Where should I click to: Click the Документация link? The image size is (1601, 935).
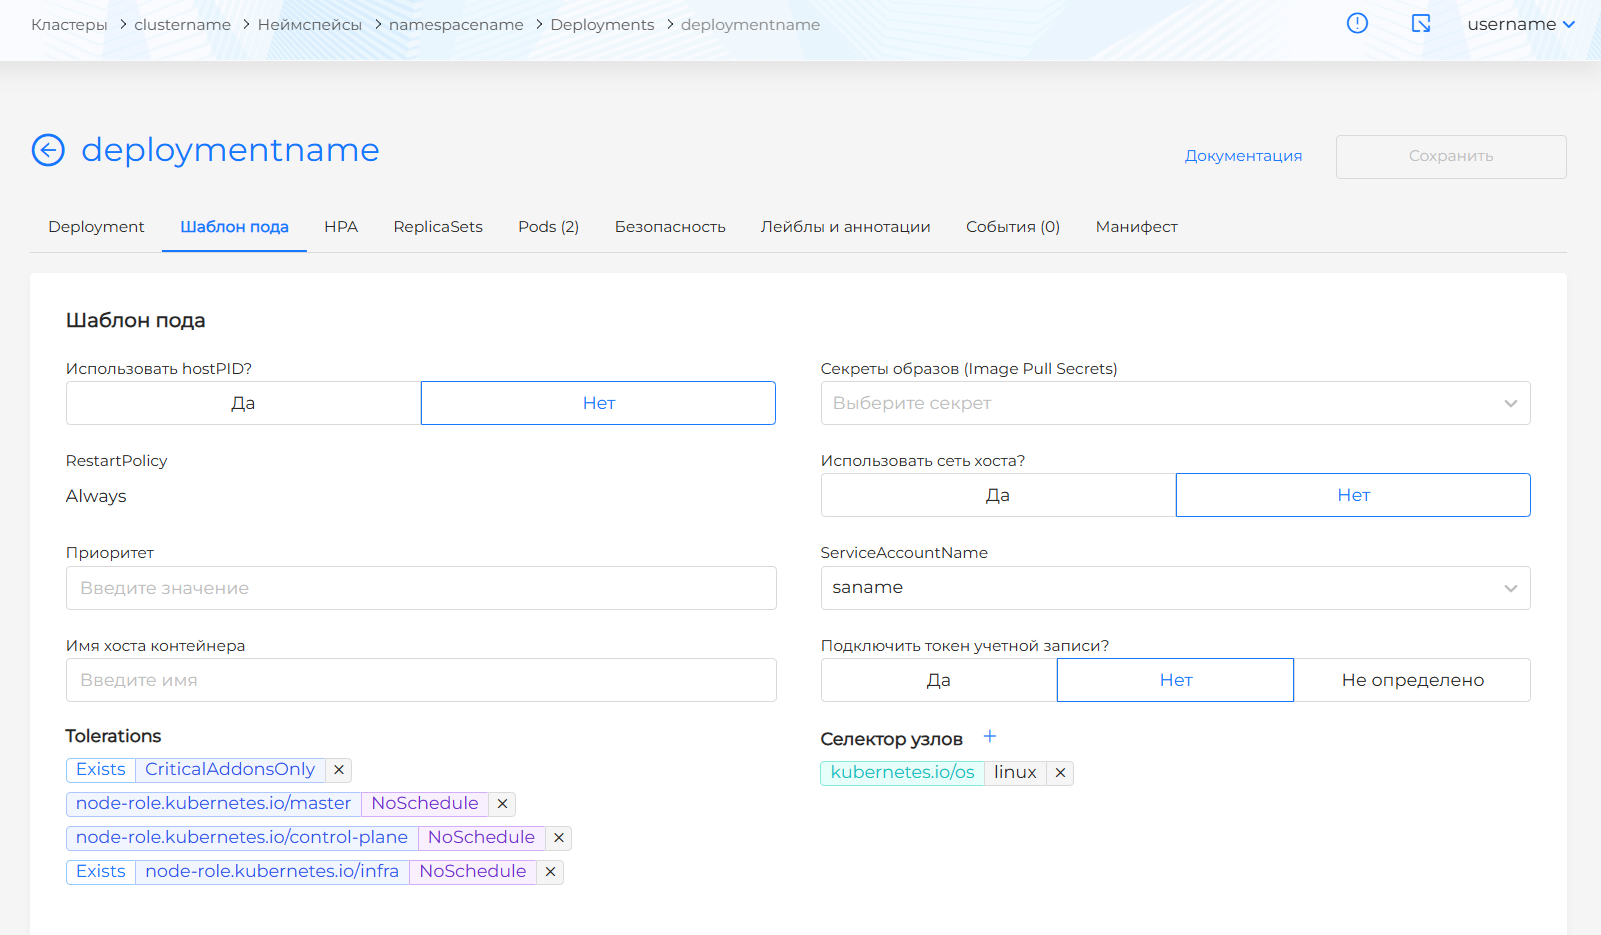tap(1243, 156)
